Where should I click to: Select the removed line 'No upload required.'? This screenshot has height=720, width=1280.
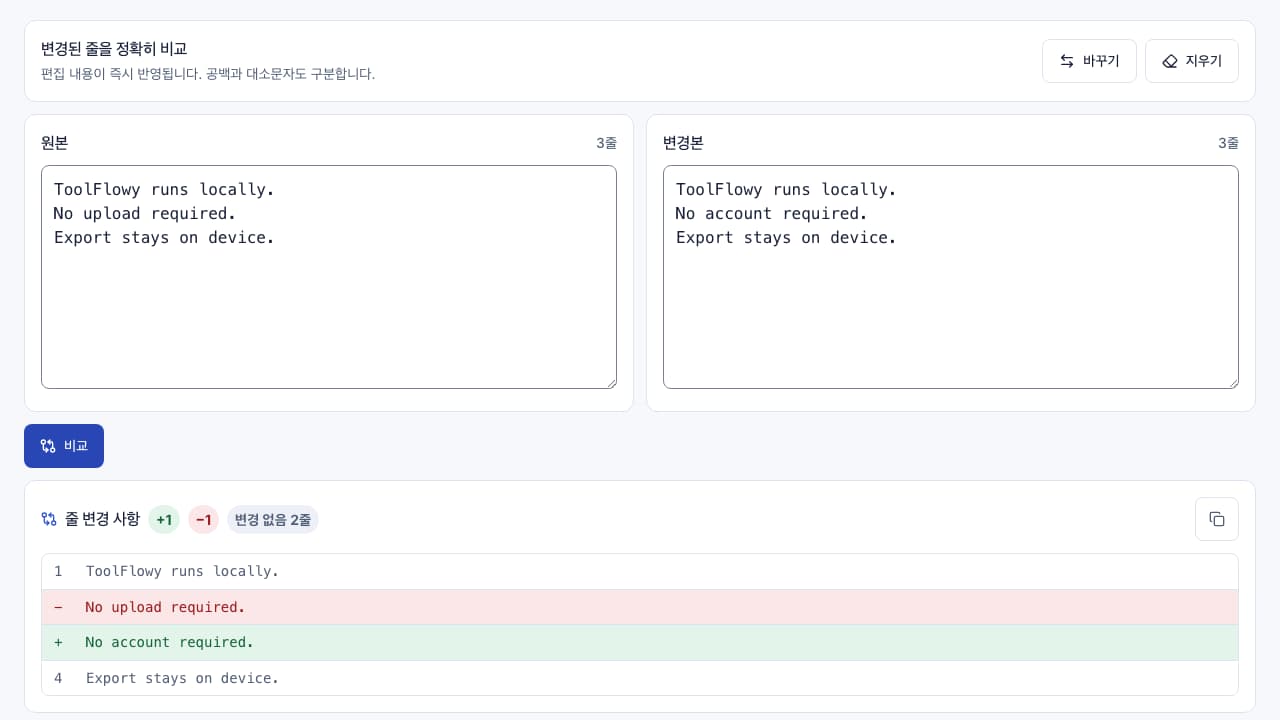click(640, 607)
